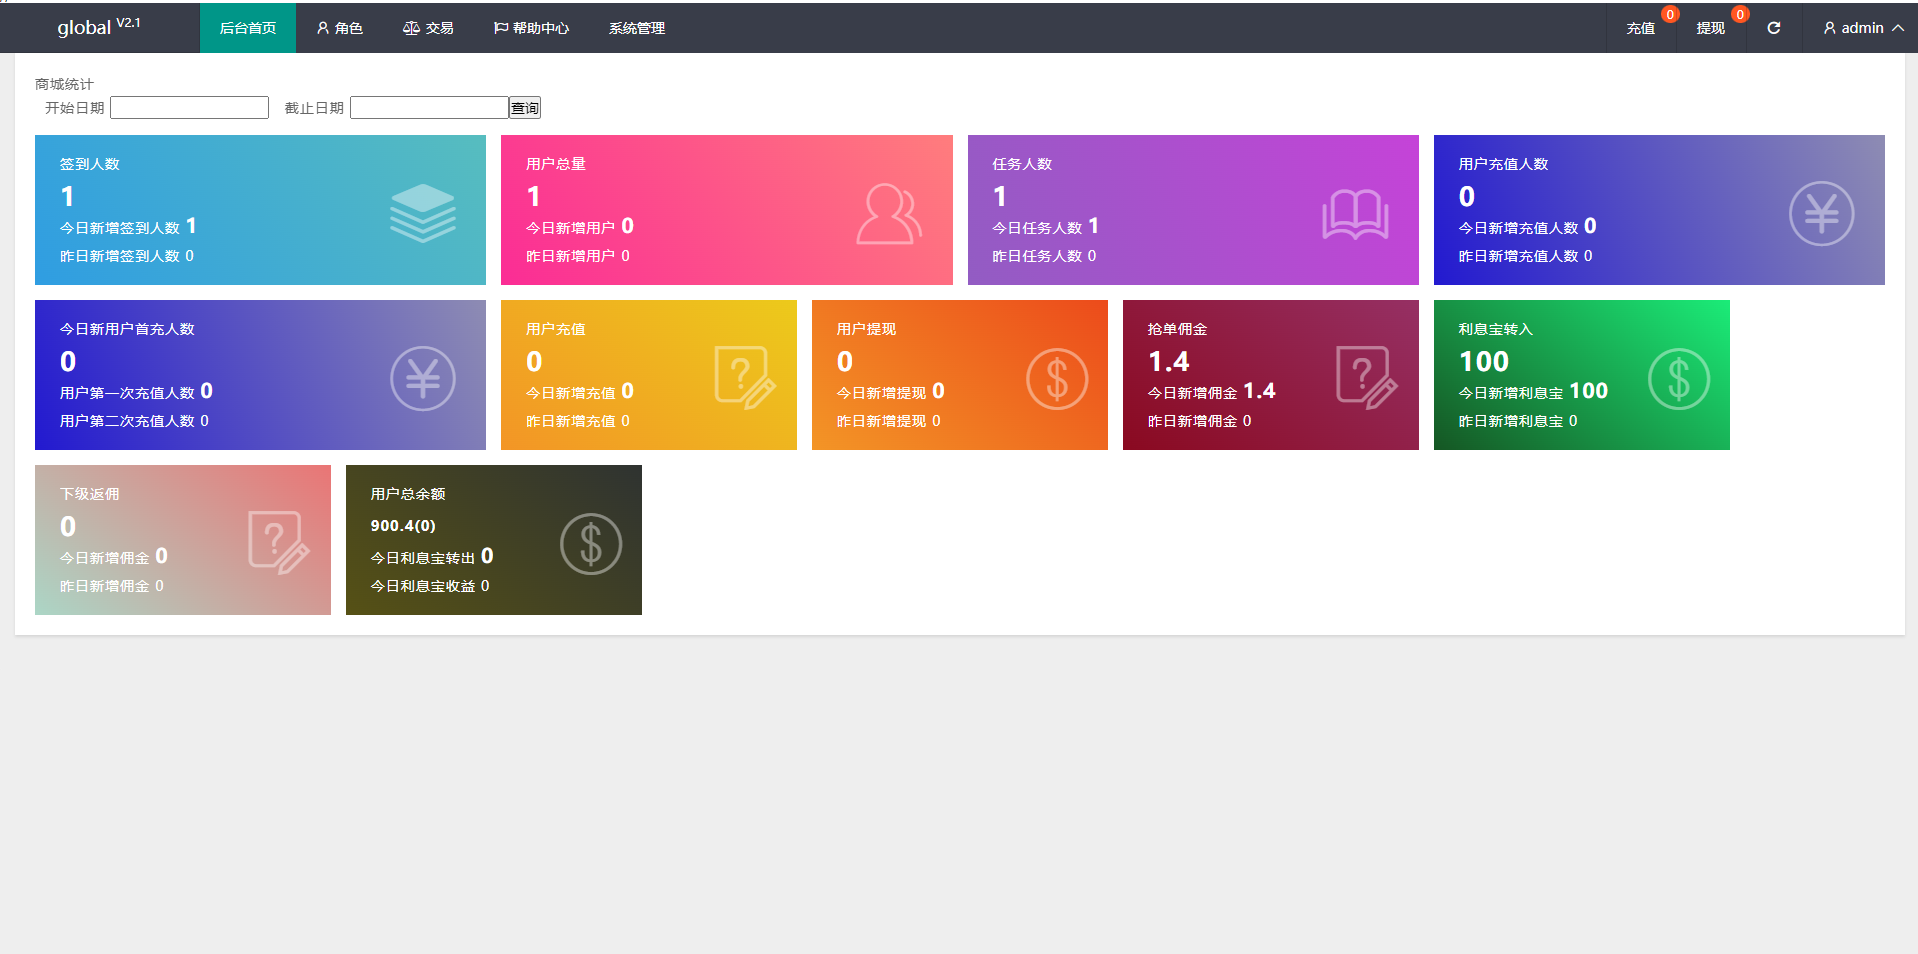
Task: Click the yen icon on 用户充值人数 card
Action: [1821, 213]
